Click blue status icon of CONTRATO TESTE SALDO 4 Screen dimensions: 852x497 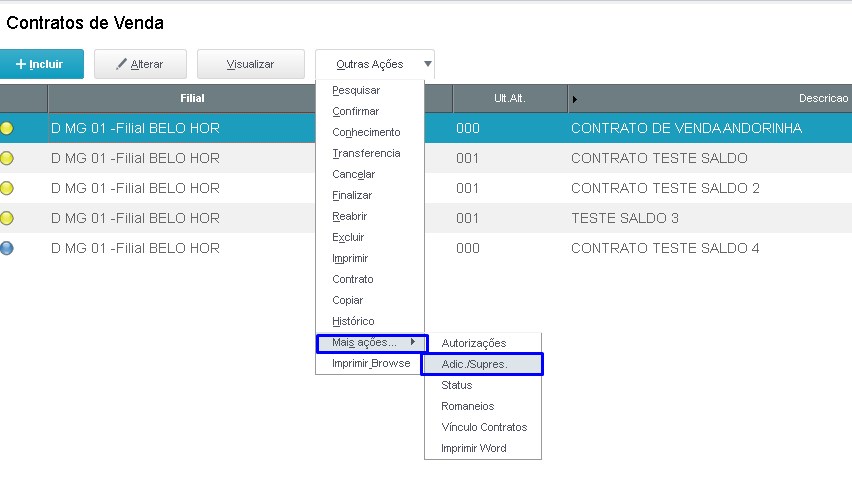7,248
